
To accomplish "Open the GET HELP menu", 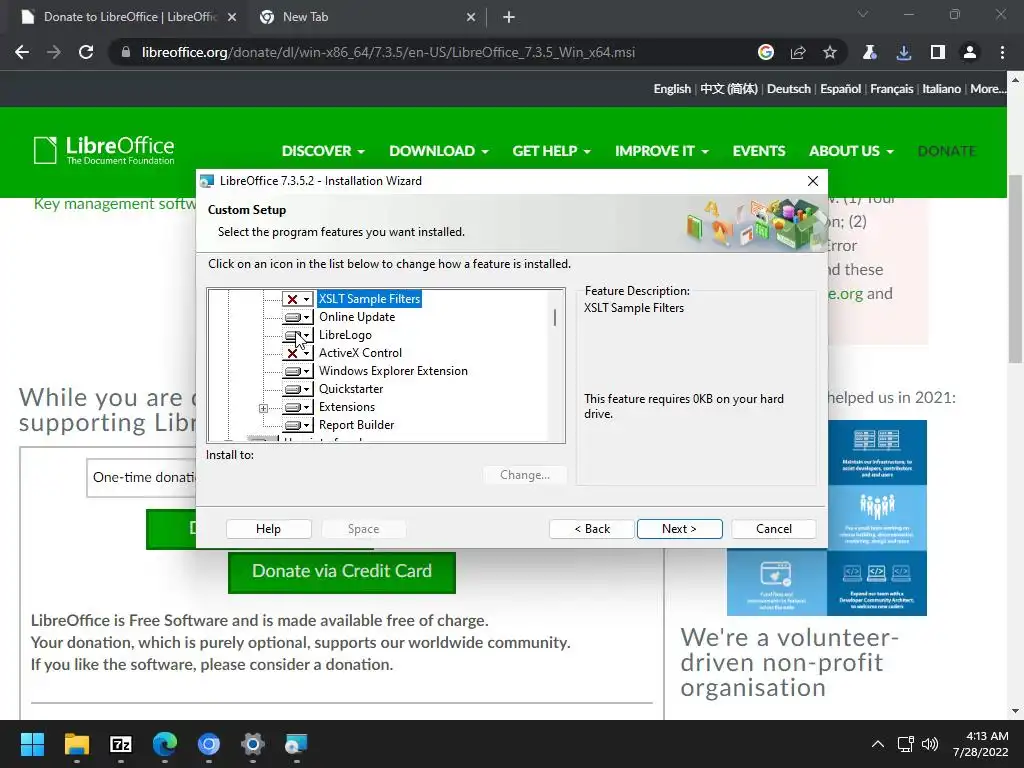I will point(551,151).
